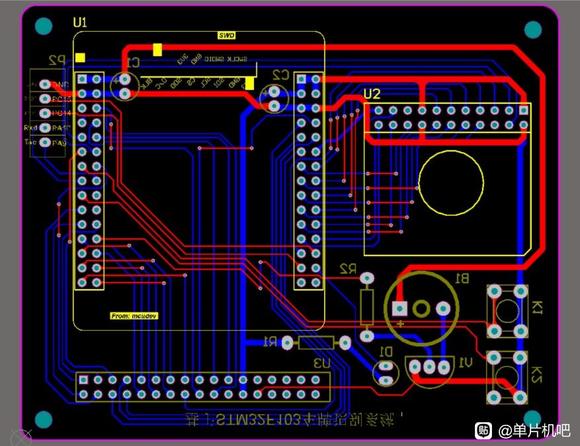Select the top-right mounting hole
This screenshot has width=580, height=446.
coord(533,30)
